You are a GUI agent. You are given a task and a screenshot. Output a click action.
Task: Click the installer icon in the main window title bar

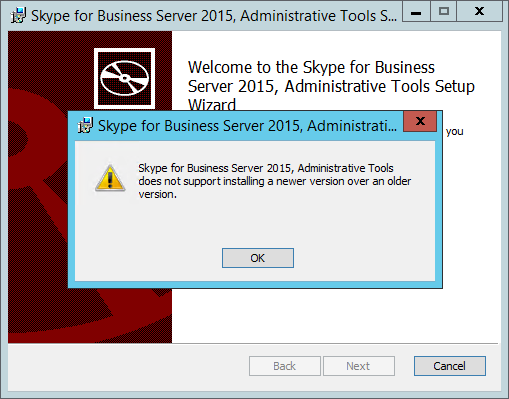[x=18, y=16]
